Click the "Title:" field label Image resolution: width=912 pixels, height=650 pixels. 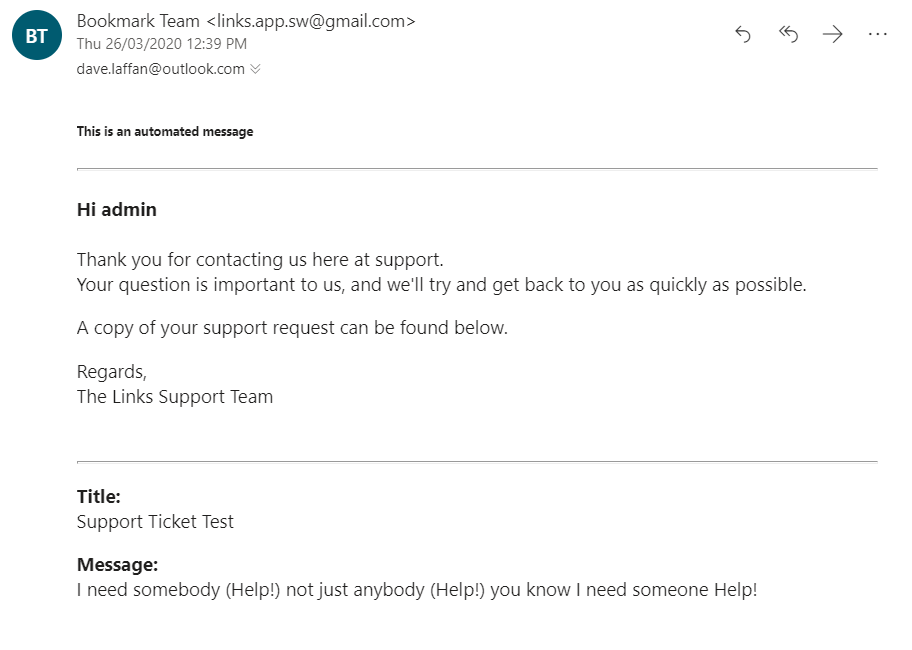99,497
